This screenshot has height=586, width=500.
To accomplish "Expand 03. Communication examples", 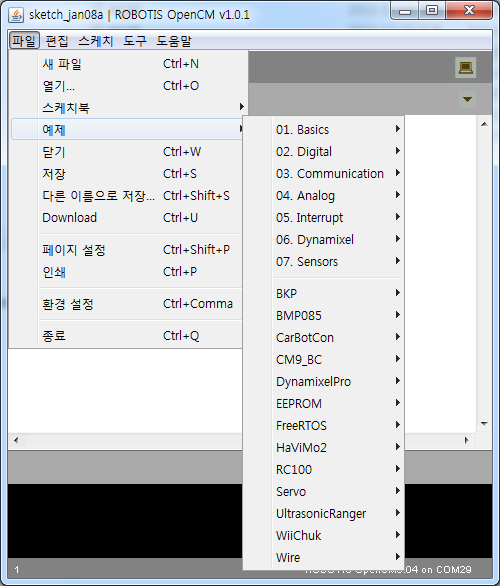I will [324, 174].
